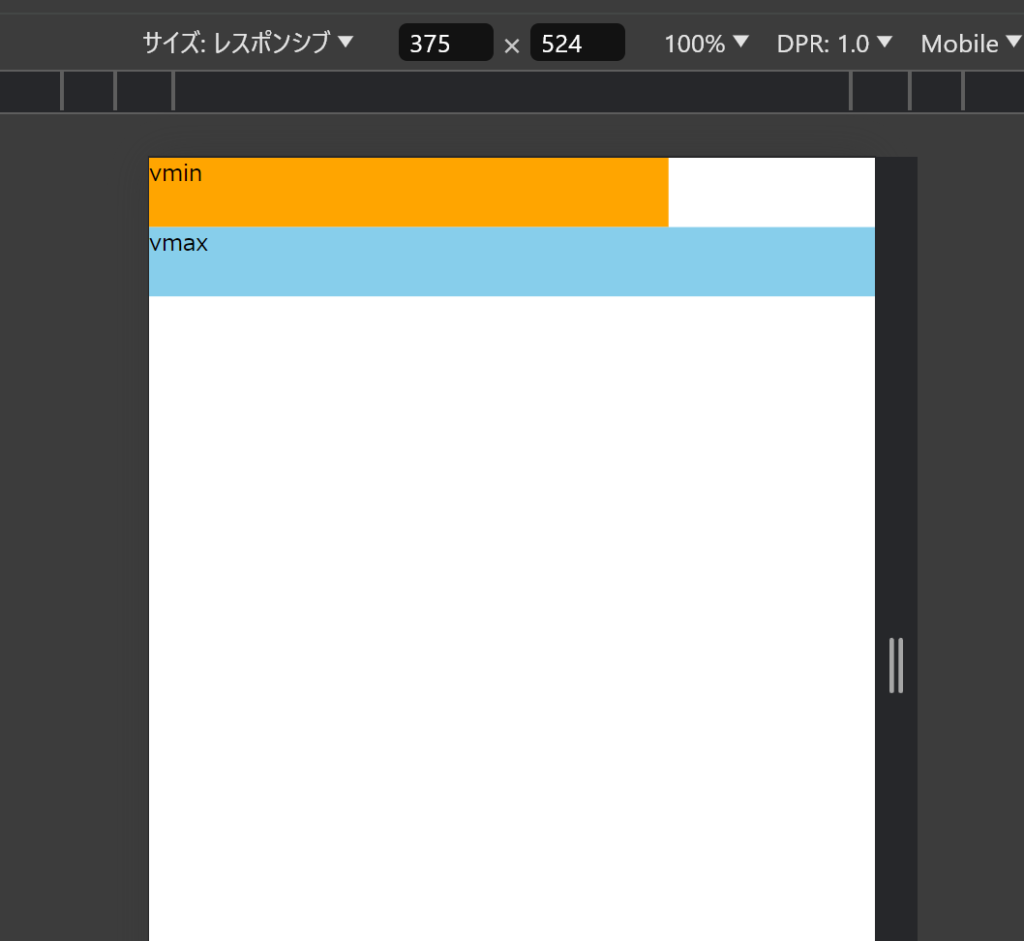Click the レスポンシブ dropdown arrow icon
This screenshot has width=1024, height=941.
[x=343, y=43]
